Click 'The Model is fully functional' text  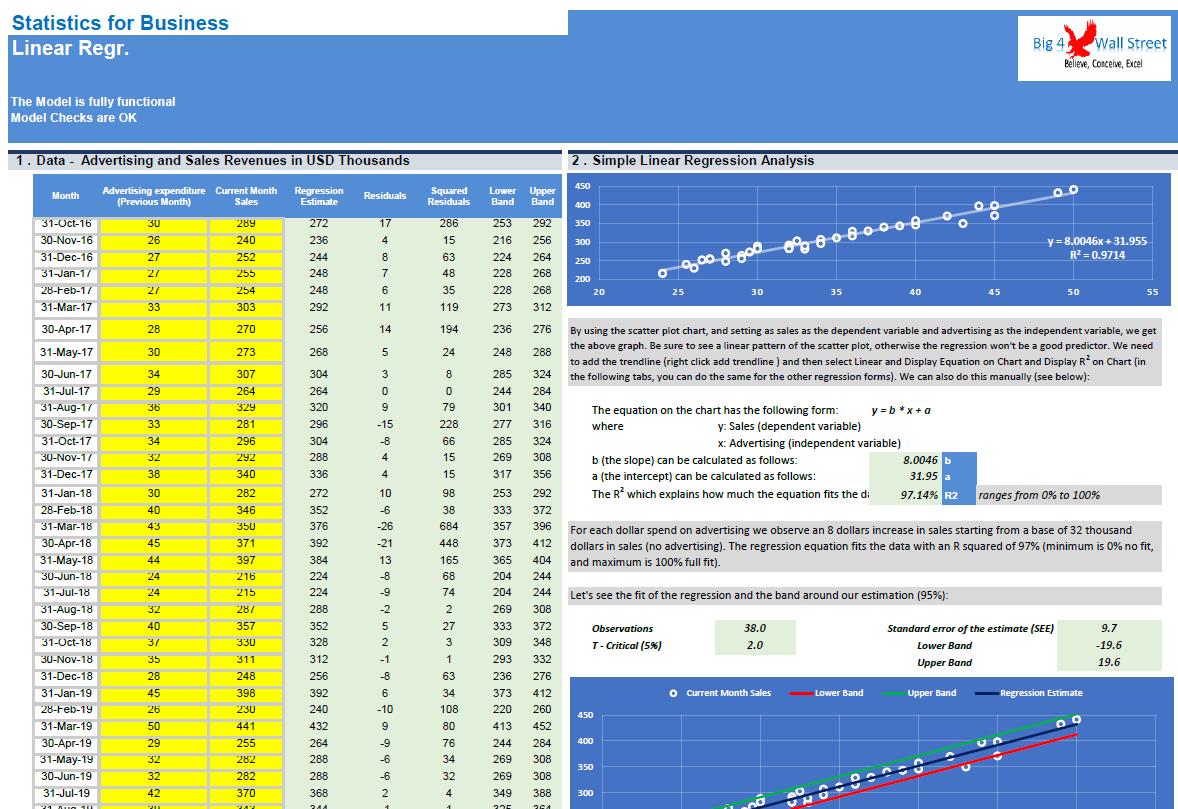tap(93, 102)
